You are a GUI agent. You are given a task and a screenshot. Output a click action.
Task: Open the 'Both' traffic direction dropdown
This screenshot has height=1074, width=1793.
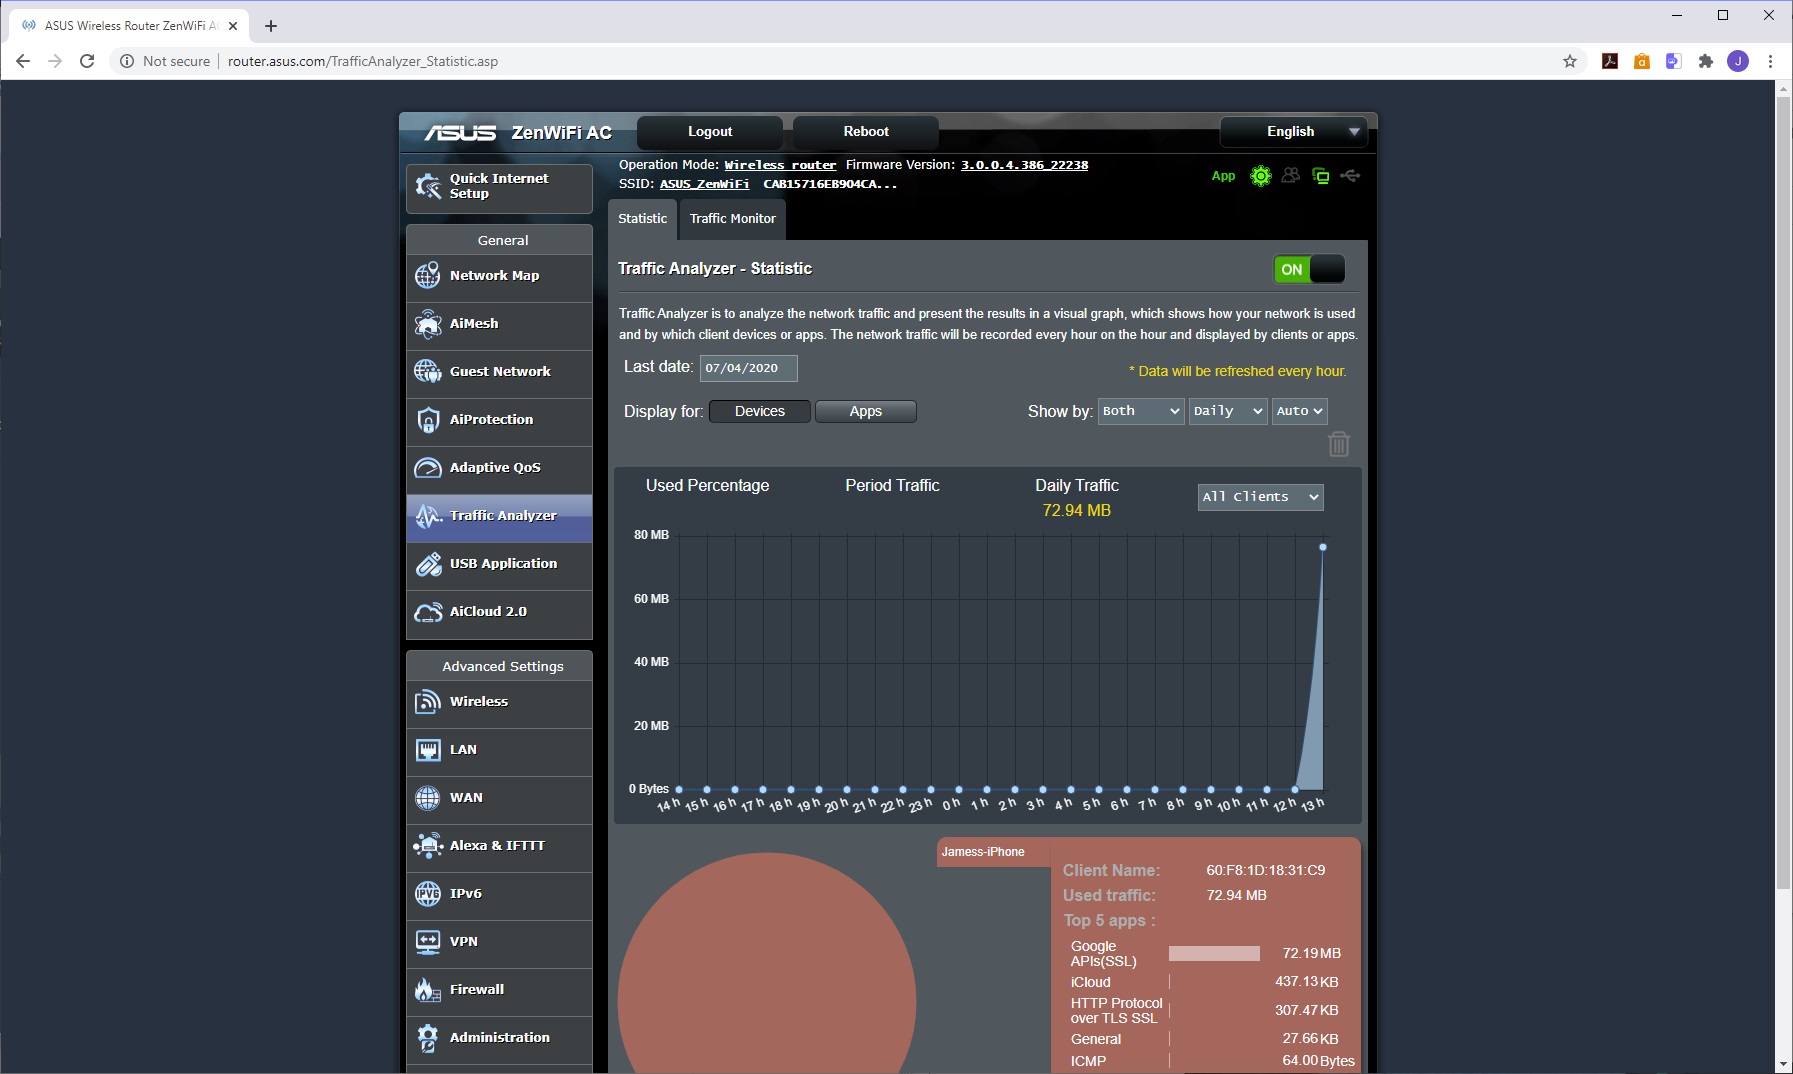[x=1141, y=411]
